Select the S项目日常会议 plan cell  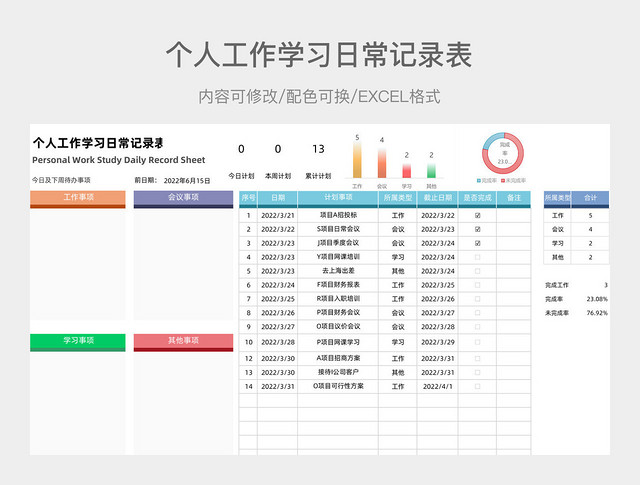(338, 229)
